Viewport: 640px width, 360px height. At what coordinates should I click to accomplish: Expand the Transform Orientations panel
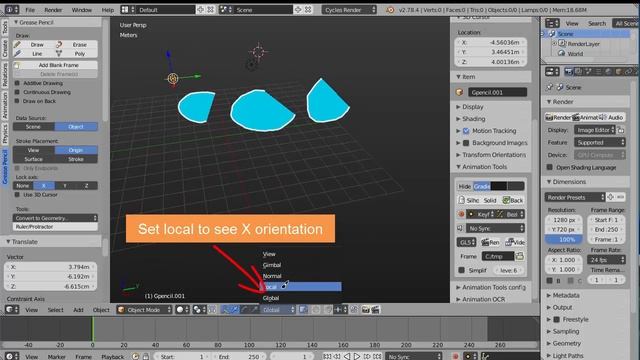[491, 155]
